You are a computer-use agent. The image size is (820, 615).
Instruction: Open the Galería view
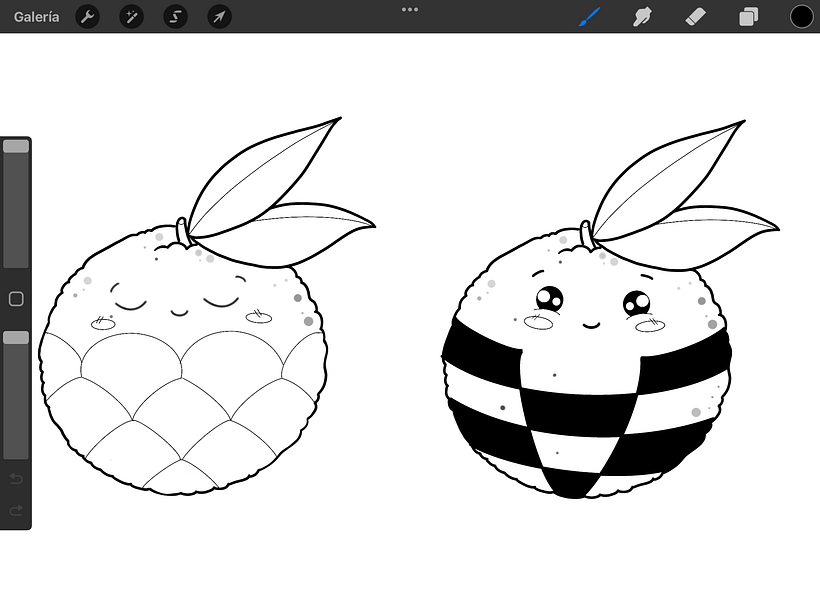(x=36, y=17)
